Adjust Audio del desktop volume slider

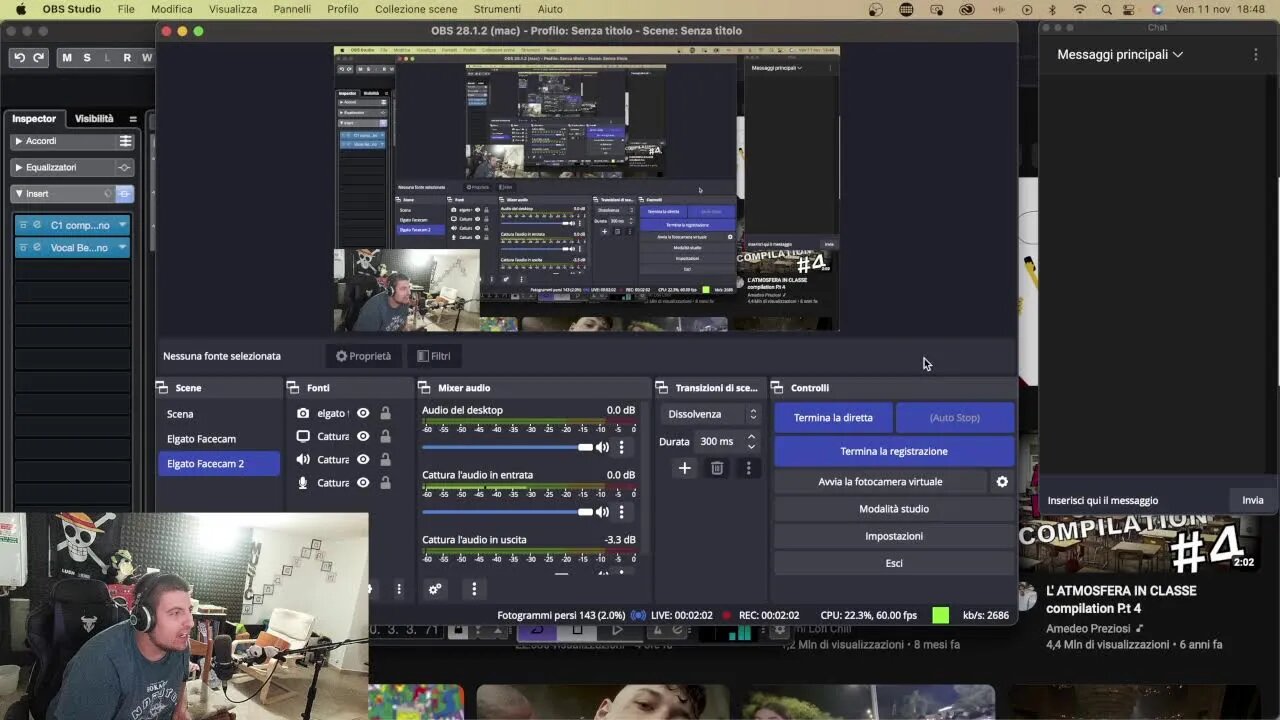pyautogui.click(x=507, y=447)
